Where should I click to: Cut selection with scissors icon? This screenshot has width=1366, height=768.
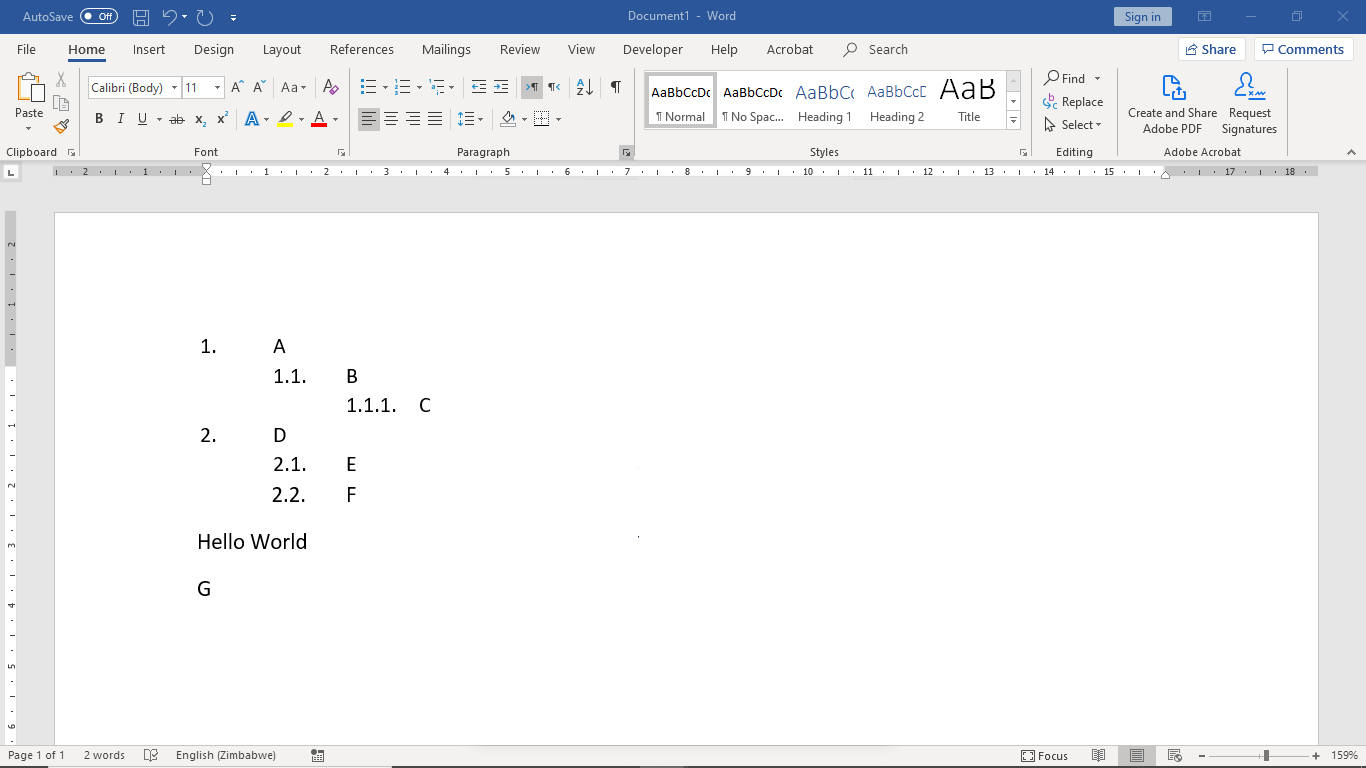coord(61,80)
